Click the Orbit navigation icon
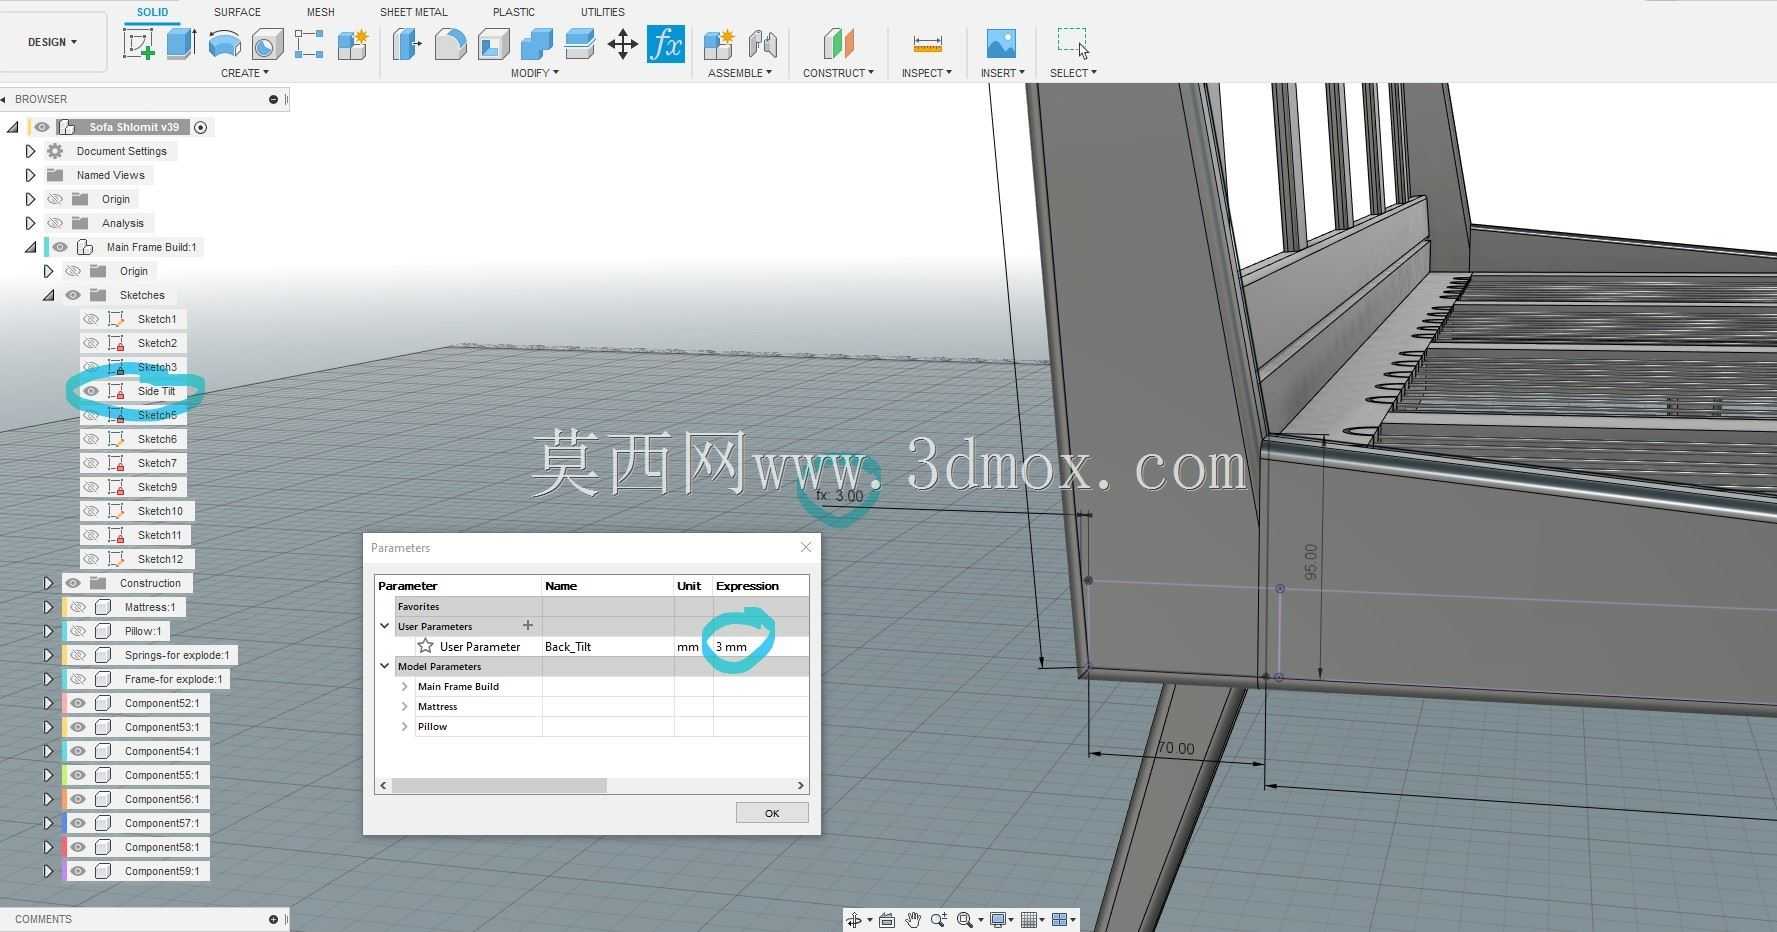This screenshot has height=932, width=1777. click(x=854, y=920)
